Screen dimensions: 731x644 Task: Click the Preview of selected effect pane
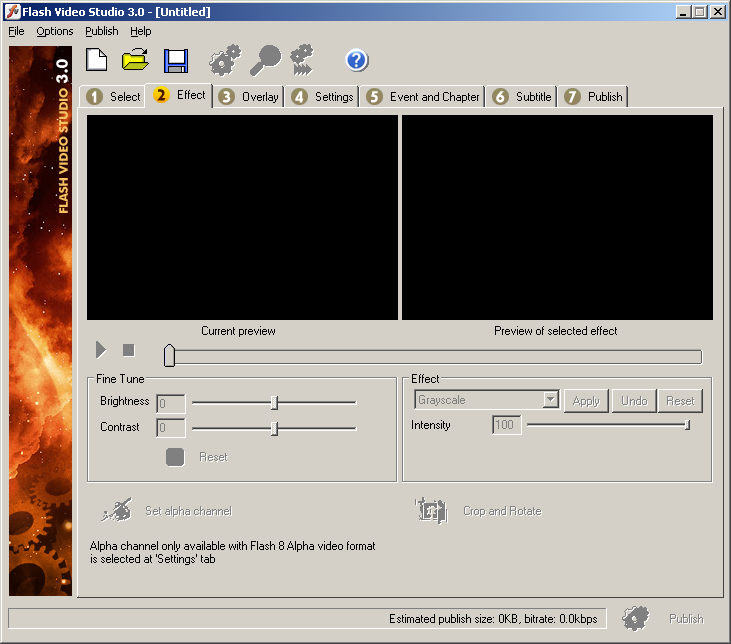click(x=558, y=218)
